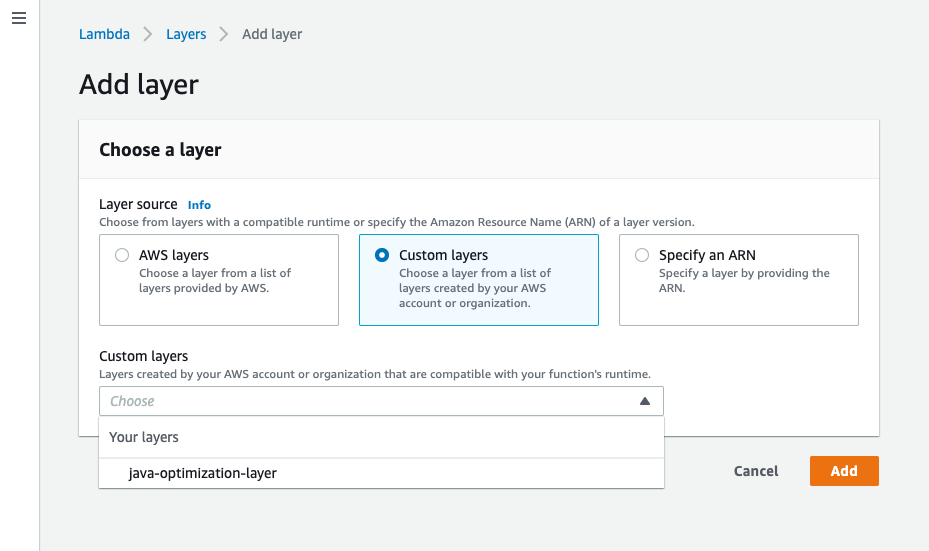The height and width of the screenshot is (551, 929).
Task: Open the Layer source Info link
Action: point(199,205)
